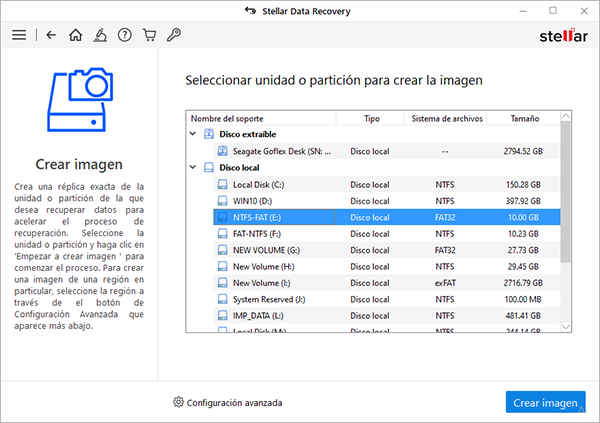Open the key activation icon
The image size is (600, 423).
173,34
